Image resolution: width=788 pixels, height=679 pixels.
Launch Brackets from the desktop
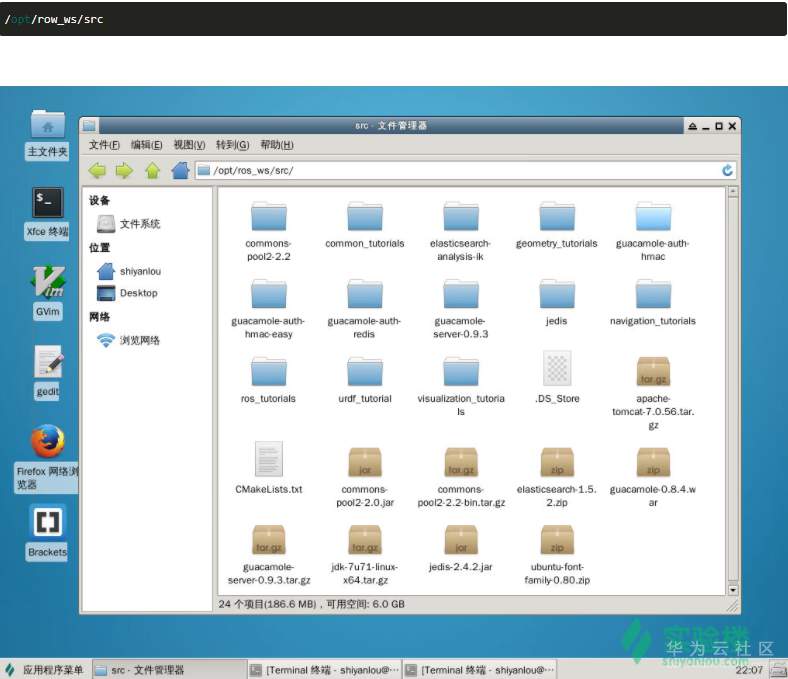47,533
